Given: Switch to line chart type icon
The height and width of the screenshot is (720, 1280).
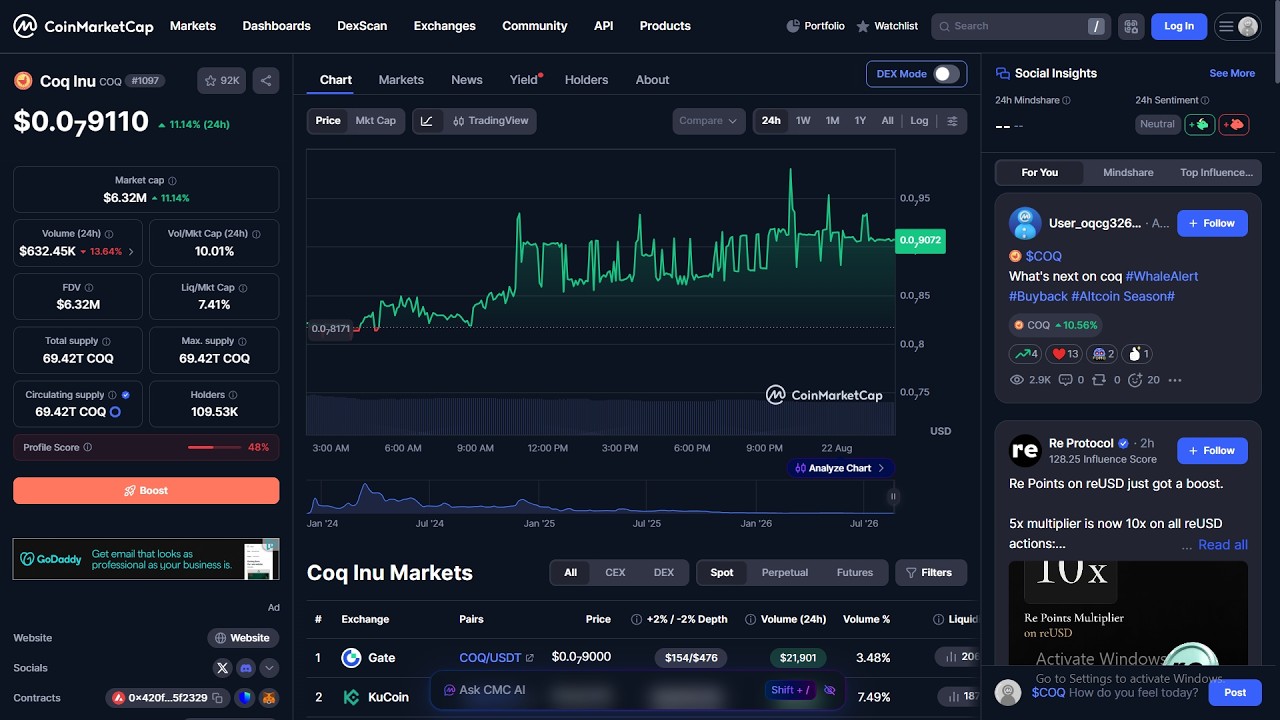Looking at the screenshot, I should coord(427,121).
